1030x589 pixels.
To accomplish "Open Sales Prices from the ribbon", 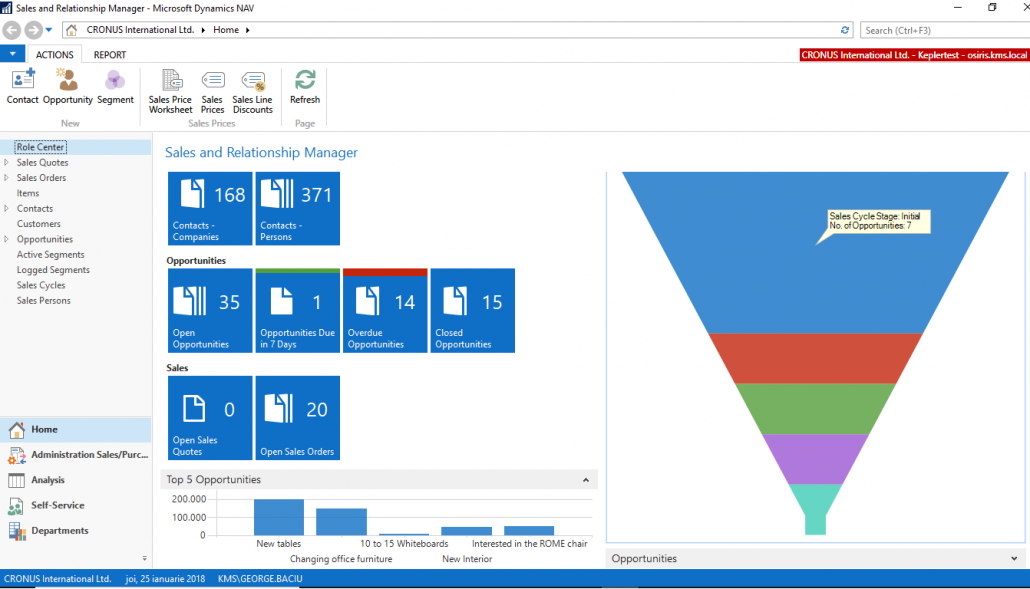I will click(212, 91).
